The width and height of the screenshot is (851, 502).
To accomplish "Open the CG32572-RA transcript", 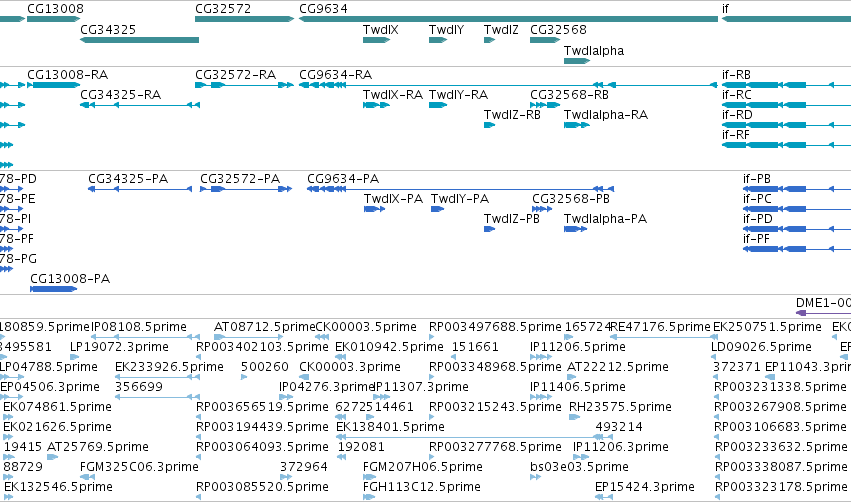I will point(244,85).
